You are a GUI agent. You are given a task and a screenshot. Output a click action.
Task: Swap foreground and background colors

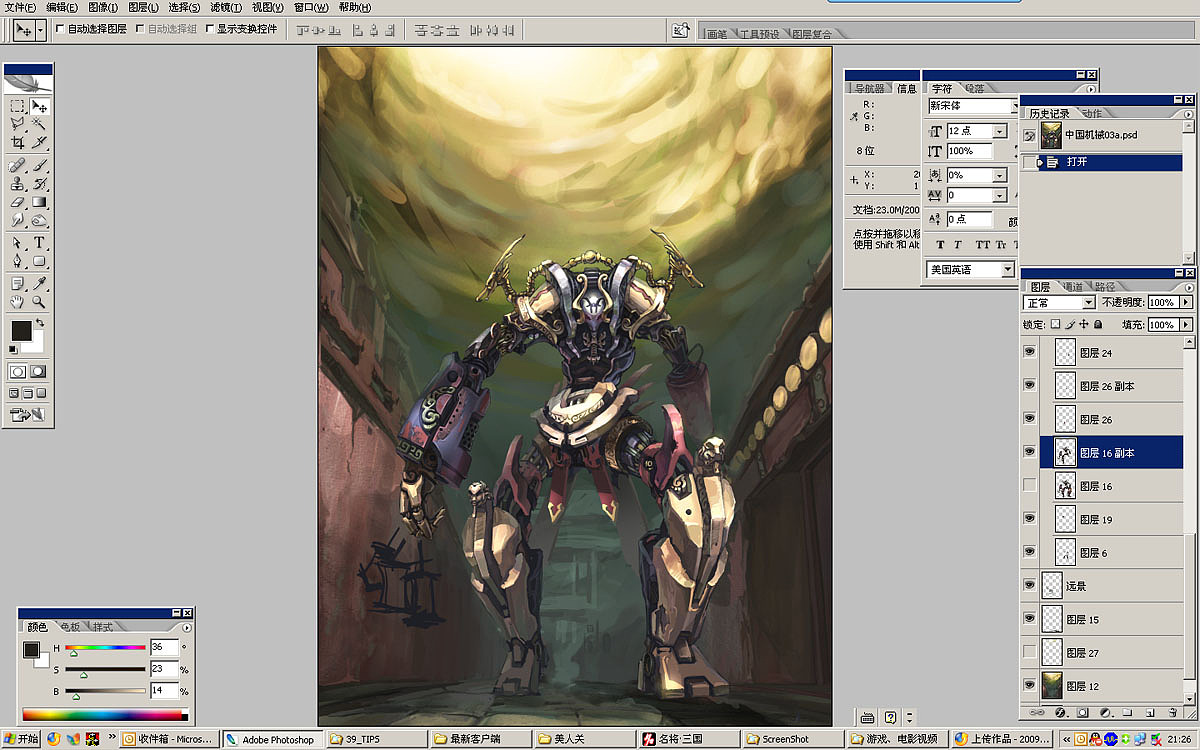pos(39,324)
